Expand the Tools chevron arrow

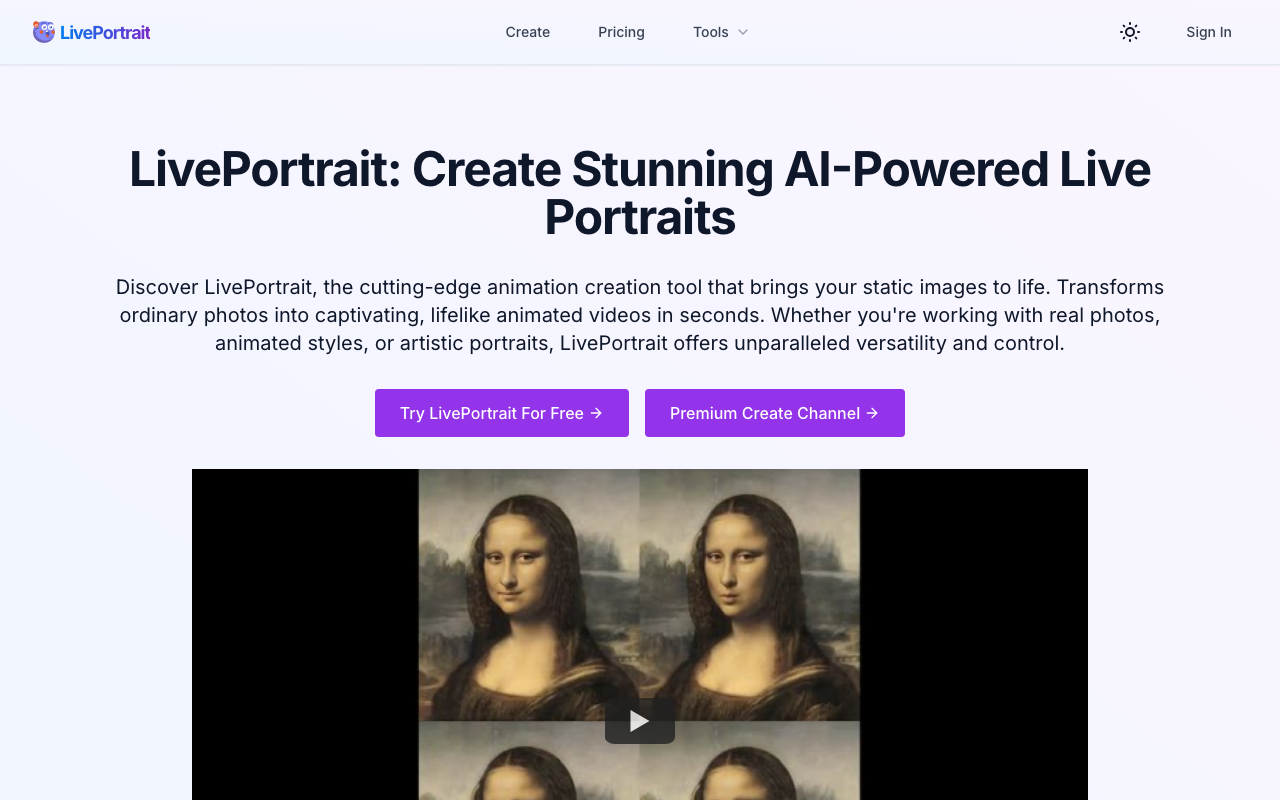[x=743, y=32]
